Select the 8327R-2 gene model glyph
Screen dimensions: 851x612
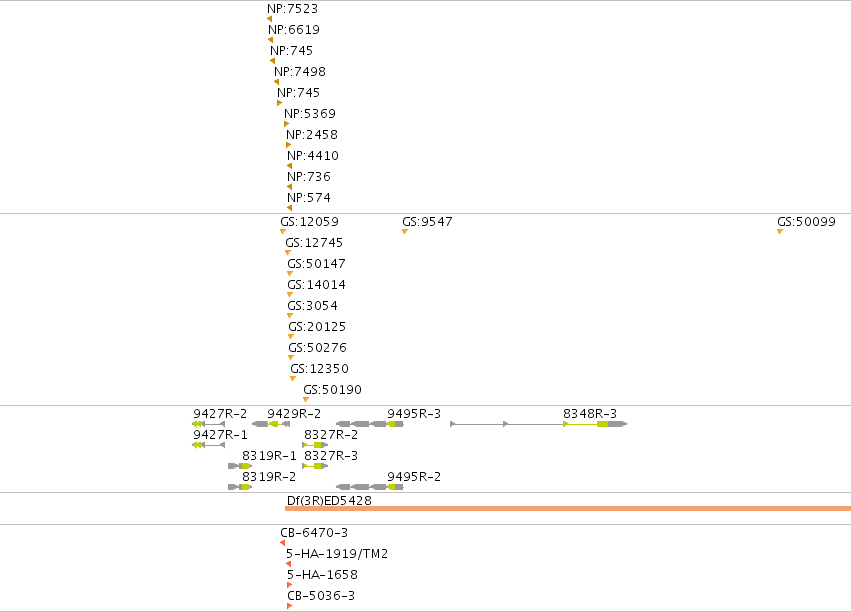(315, 445)
